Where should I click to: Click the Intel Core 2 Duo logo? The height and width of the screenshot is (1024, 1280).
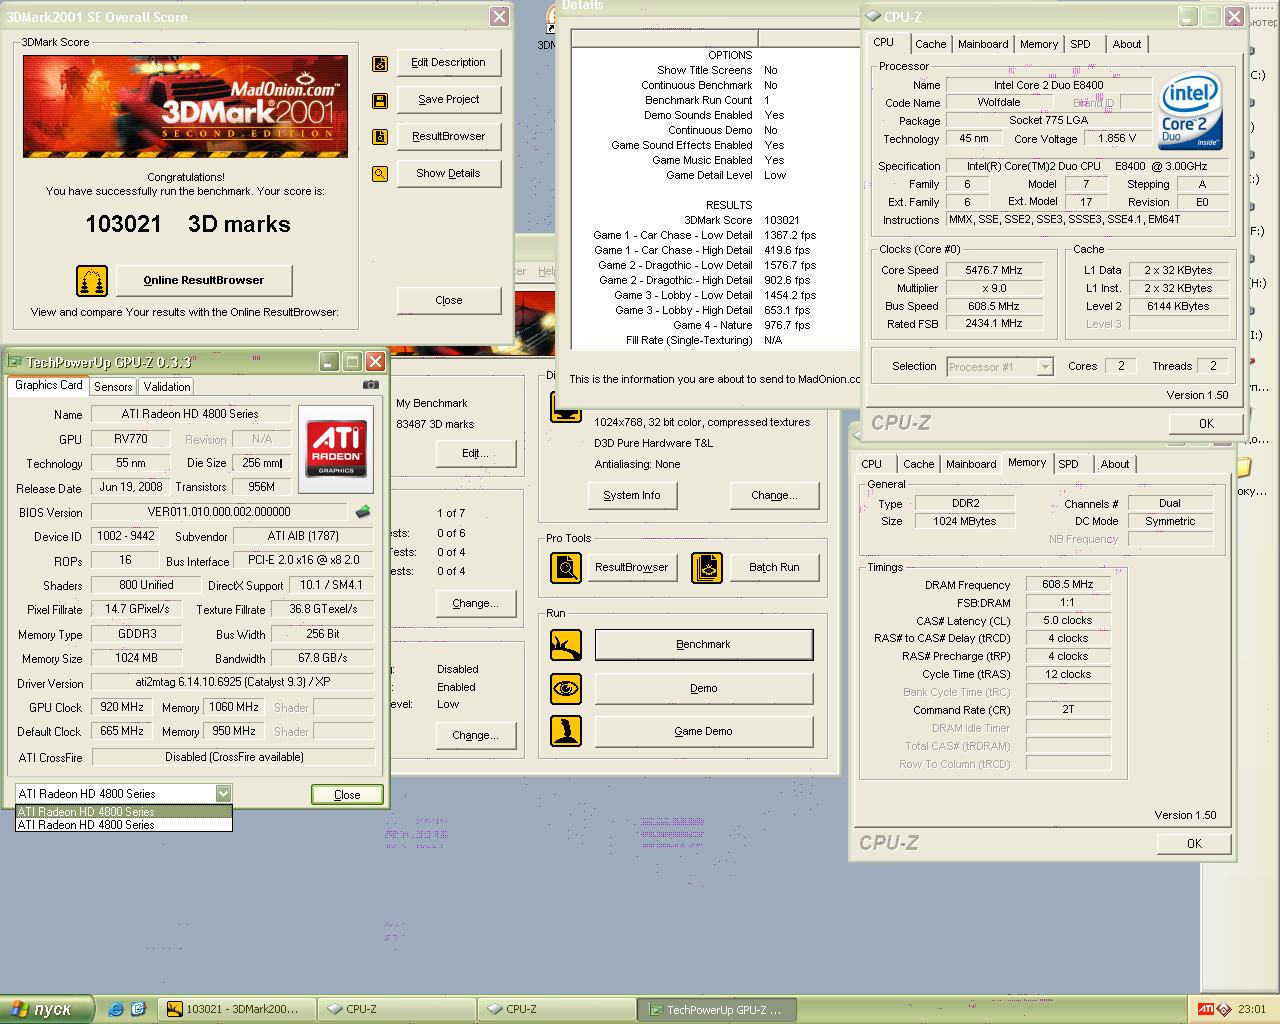click(1190, 111)
